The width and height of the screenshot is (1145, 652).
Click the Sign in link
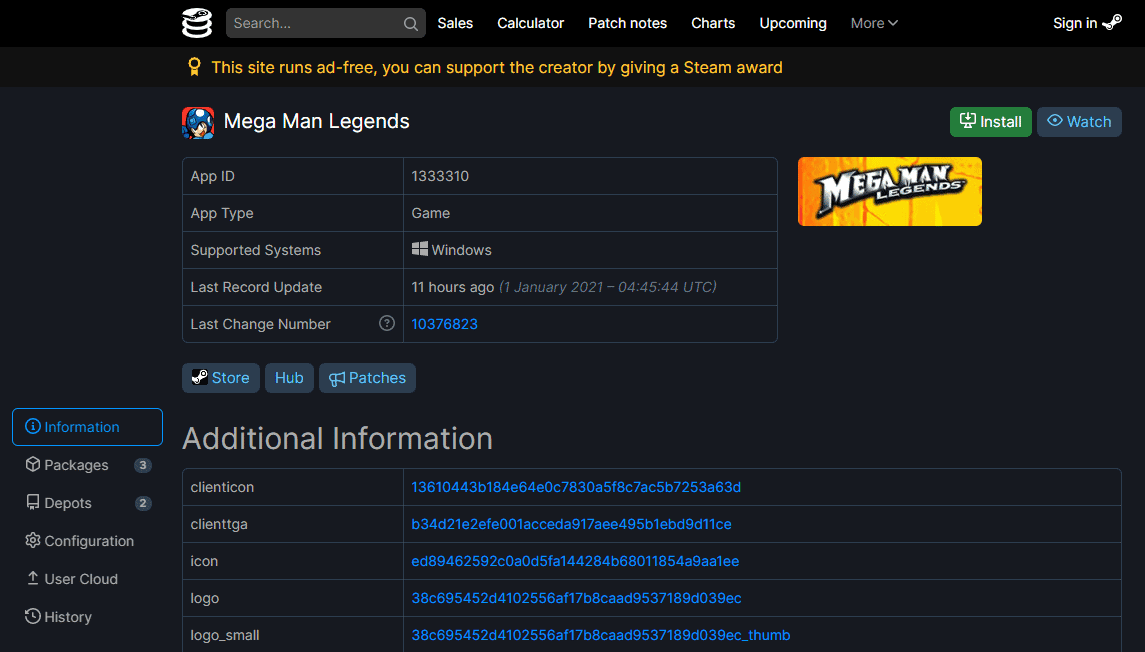[x=1087, y=23]
